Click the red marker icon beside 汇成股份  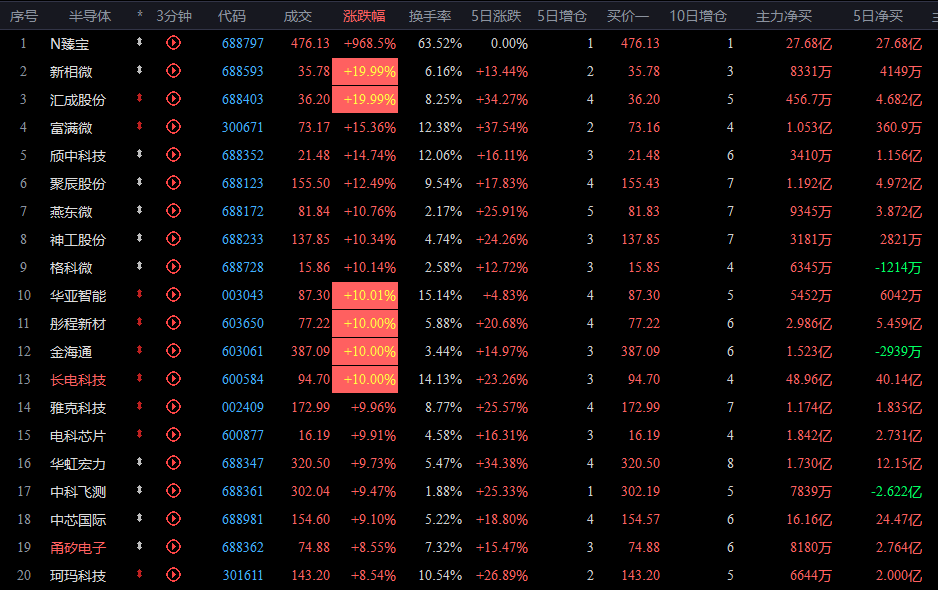139,98
